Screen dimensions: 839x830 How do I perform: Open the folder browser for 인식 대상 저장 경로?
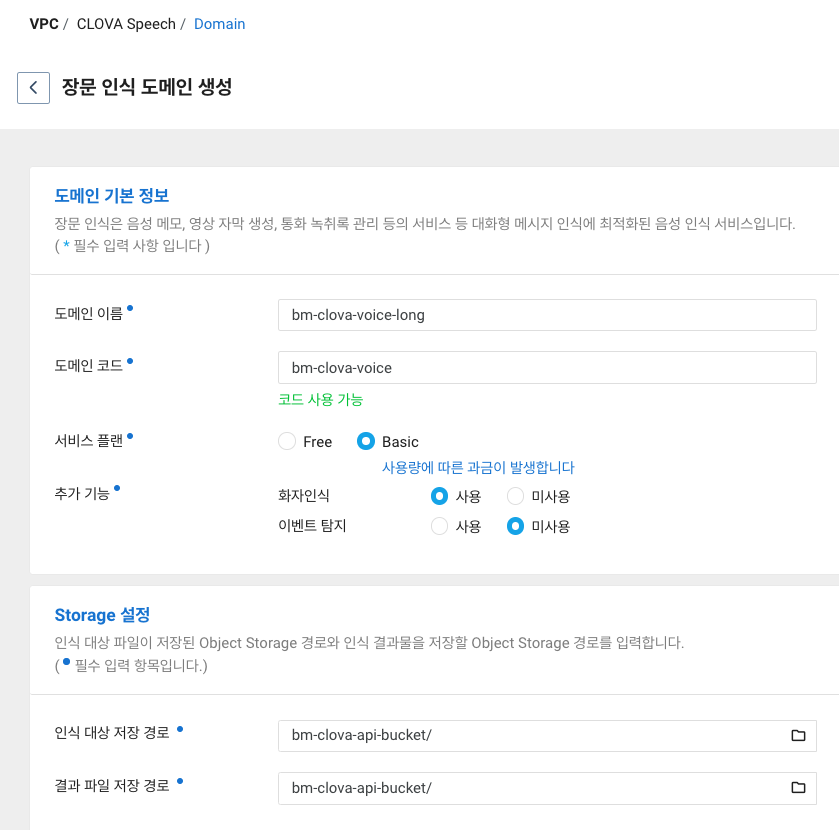[797, 735]
